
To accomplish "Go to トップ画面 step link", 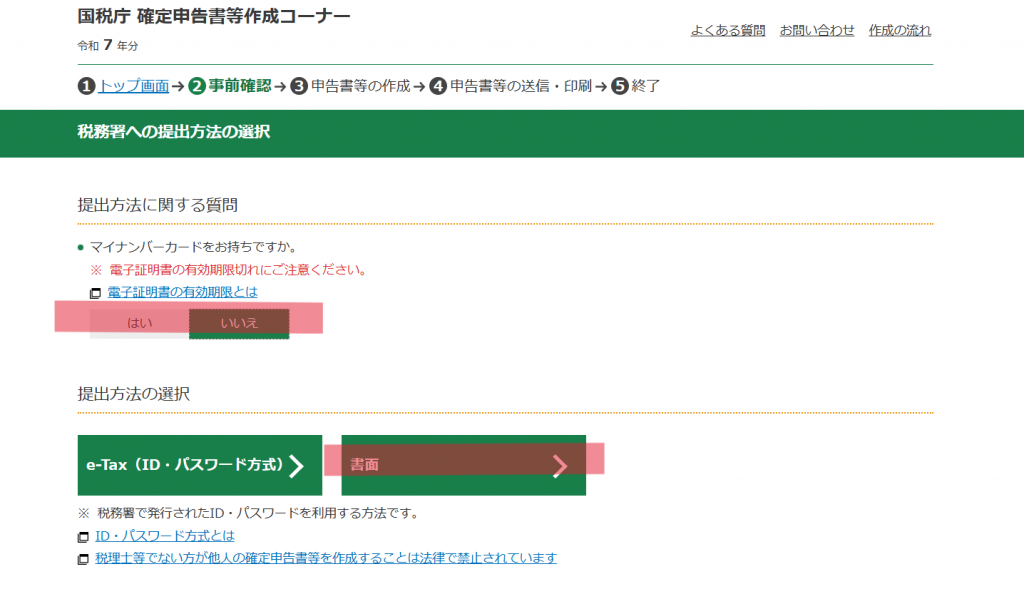I will [x=133, y=86].
